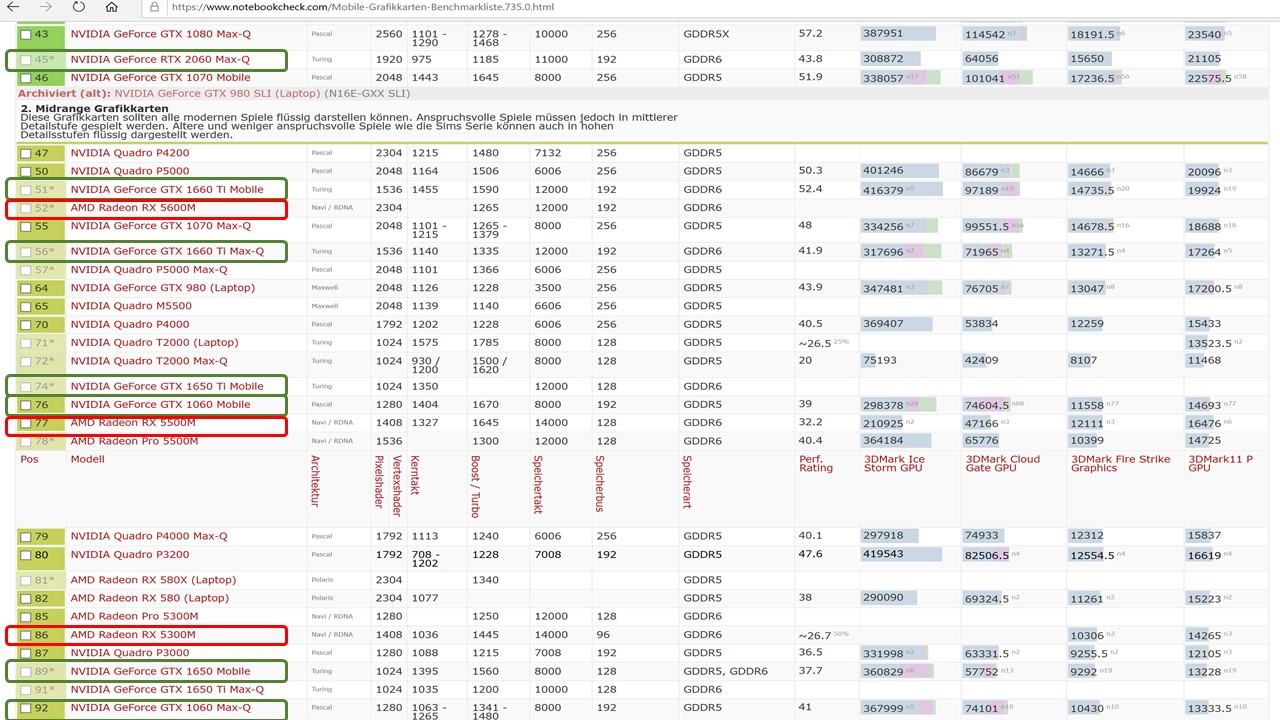
Task: Sort table by the Modell column header
Action: pos(87,459)
